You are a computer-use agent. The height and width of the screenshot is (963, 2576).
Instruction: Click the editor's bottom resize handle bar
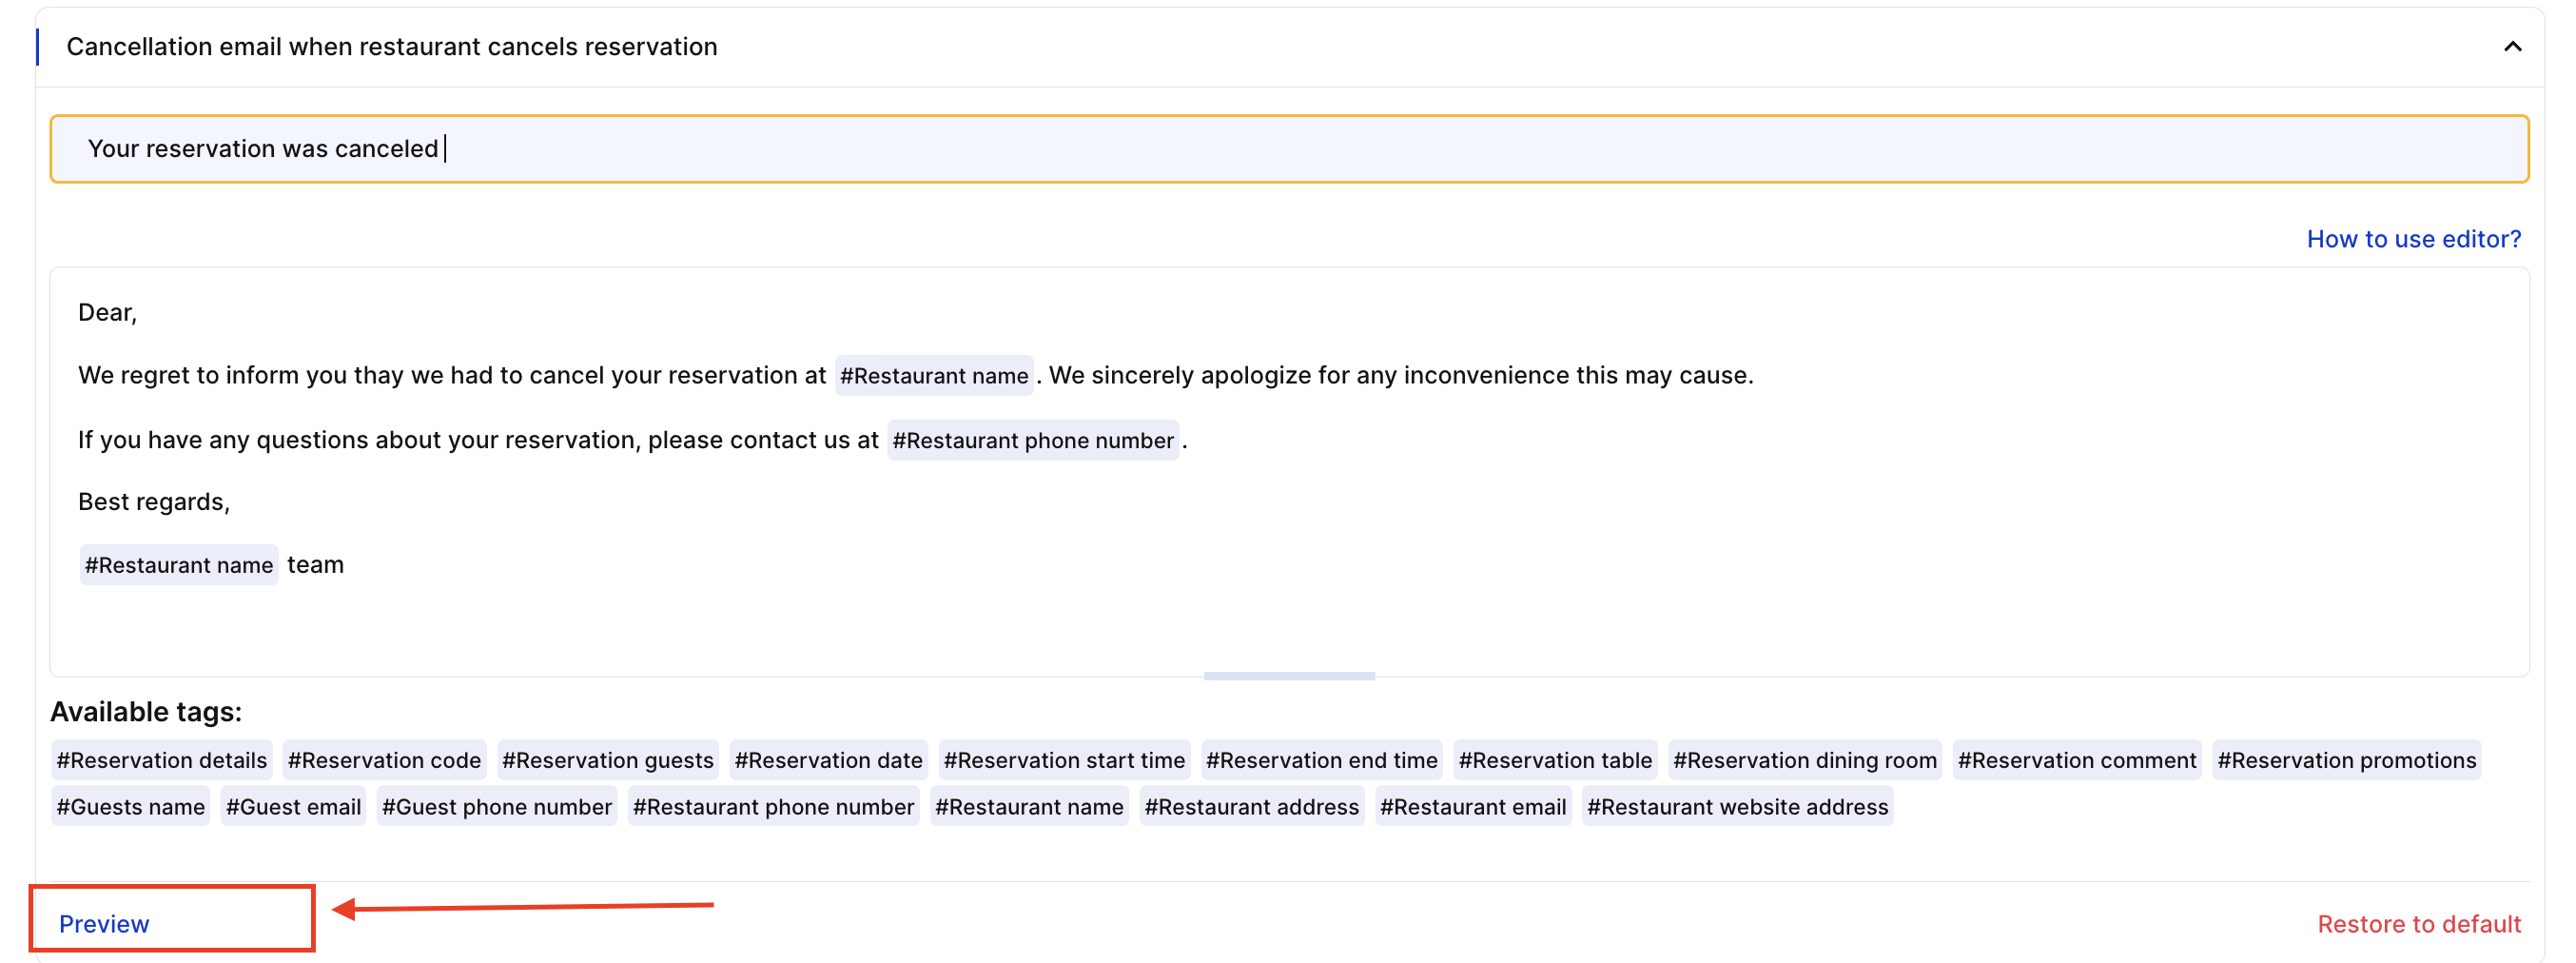click(1289, 676)
